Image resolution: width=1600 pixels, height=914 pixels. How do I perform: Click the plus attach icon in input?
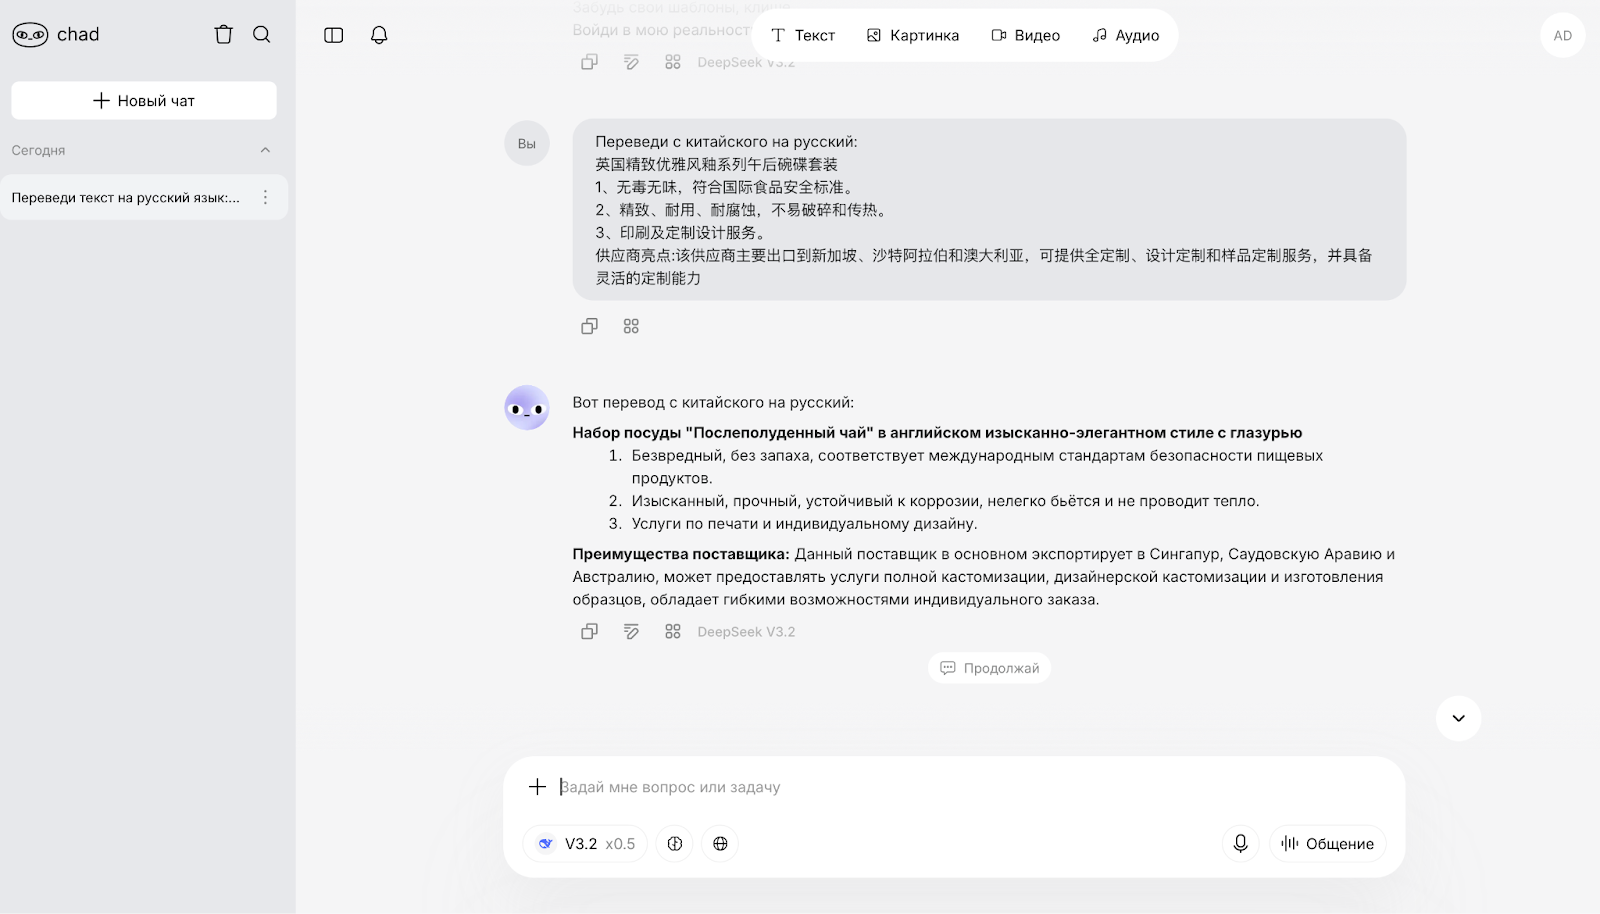[537, 787]
